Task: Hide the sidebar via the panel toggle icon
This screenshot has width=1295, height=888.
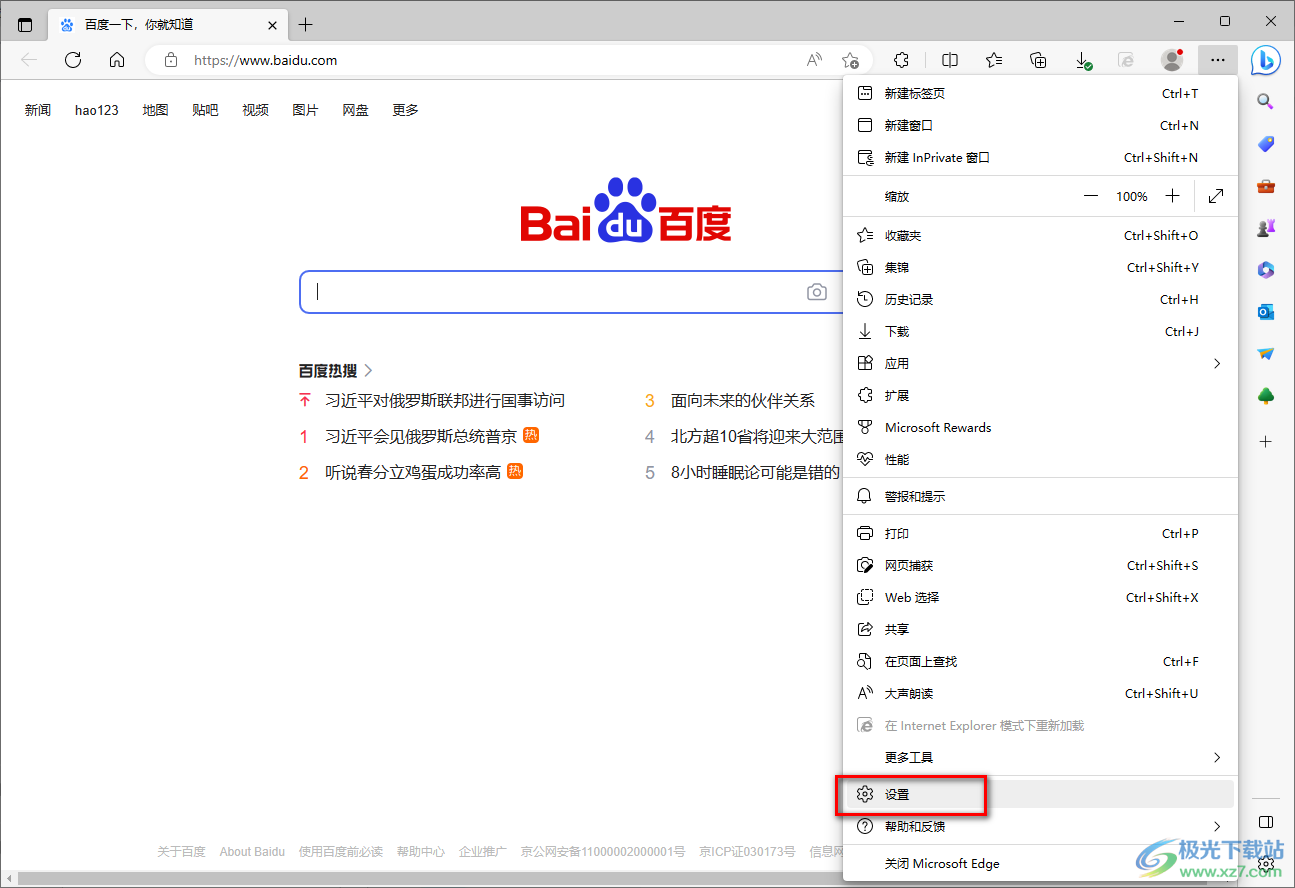Action: pyautogui.click(x=1265, y=822)
